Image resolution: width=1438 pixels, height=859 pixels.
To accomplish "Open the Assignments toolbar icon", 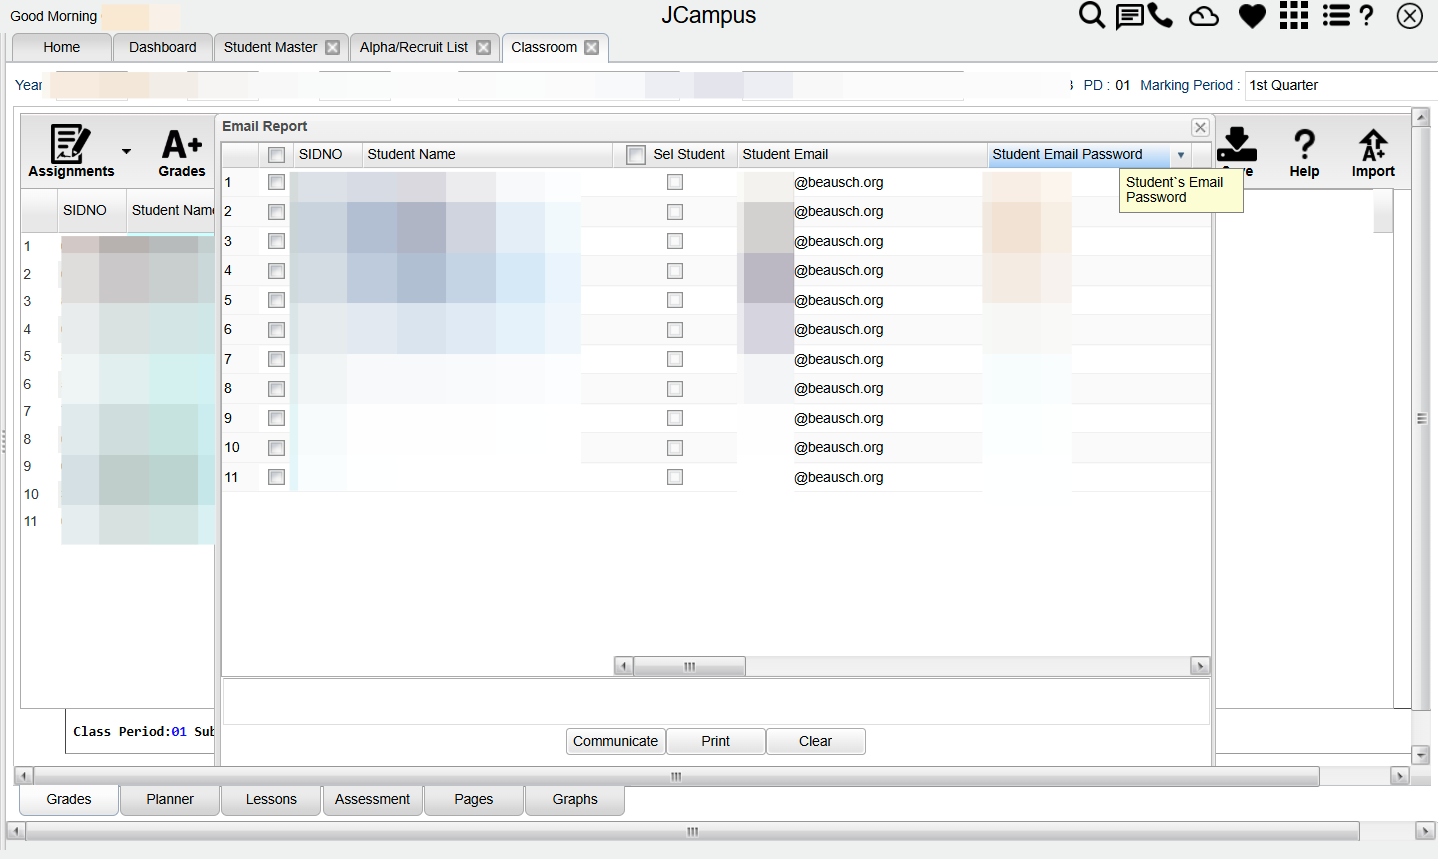I will coord(71,152).
